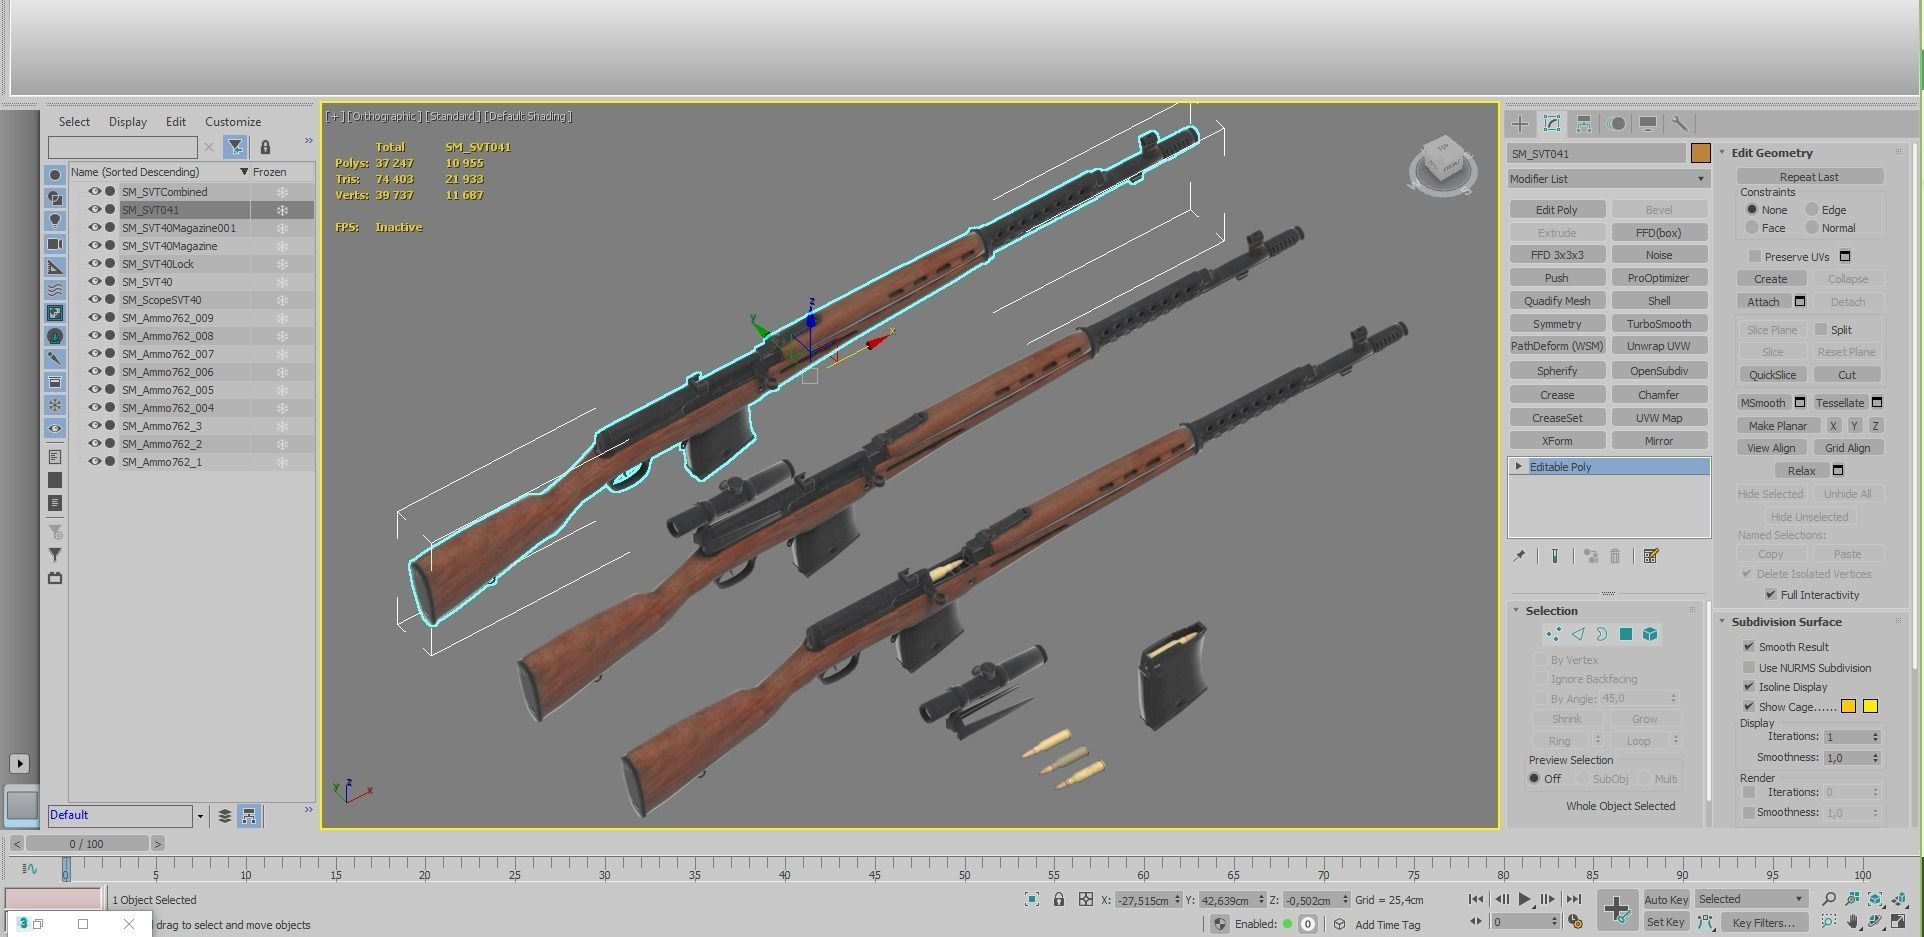The height and width of the screenshot is (937, 1924).
Task: Click Play Animation in the playback controls
Action: tap(1525, 898)
